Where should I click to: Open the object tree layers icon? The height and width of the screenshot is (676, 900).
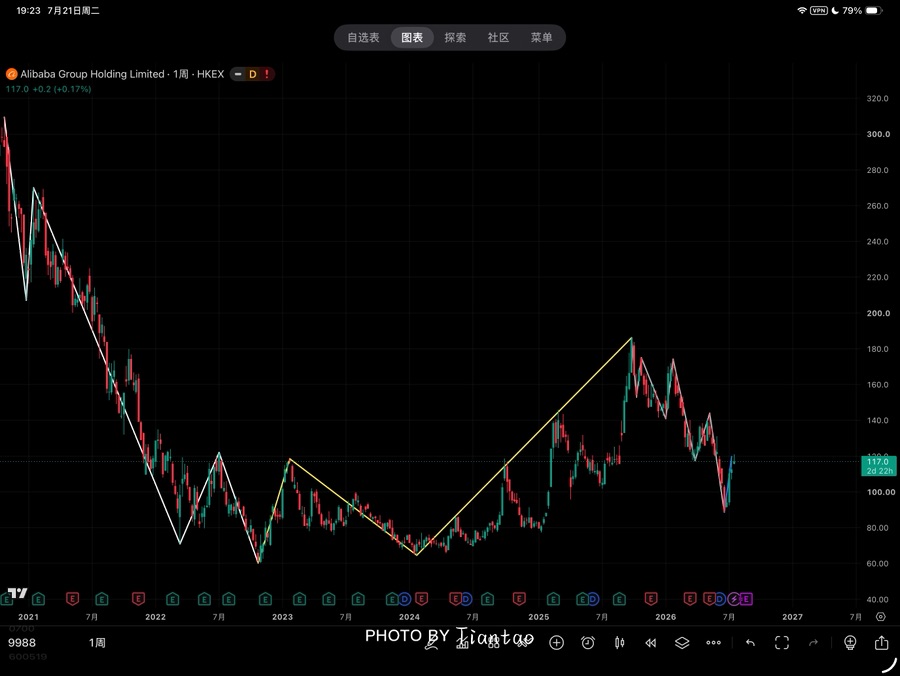tap(682, 643)
